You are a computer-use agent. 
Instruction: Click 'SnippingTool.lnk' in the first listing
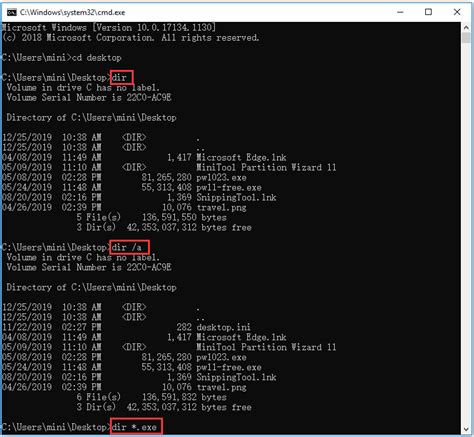coord(236,197)
